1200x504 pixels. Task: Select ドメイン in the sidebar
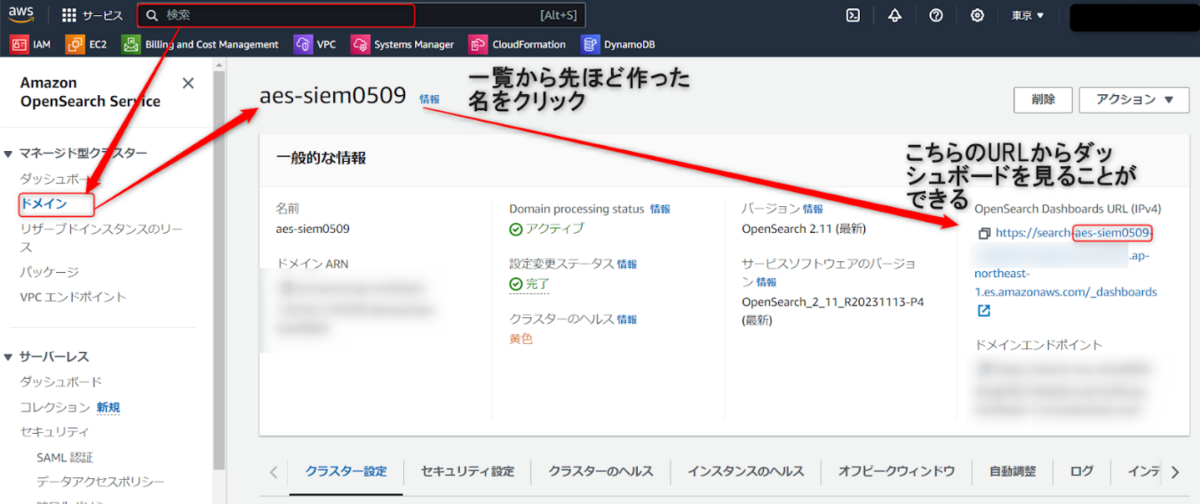44,203
